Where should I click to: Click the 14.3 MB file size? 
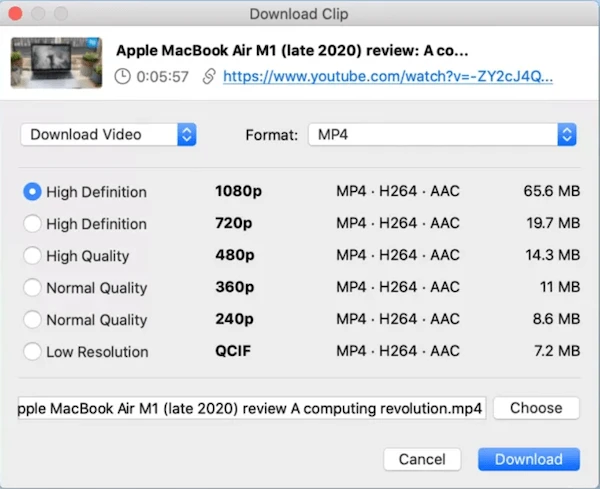coord(553,255)
